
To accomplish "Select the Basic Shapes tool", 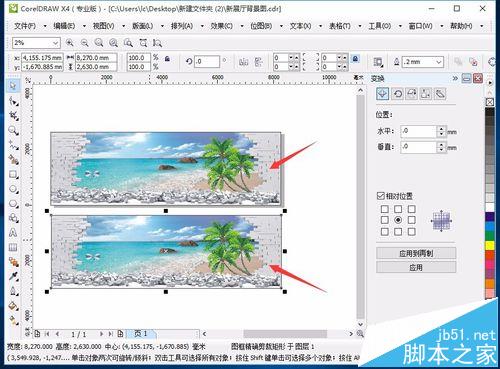I will tap(13, 218).
